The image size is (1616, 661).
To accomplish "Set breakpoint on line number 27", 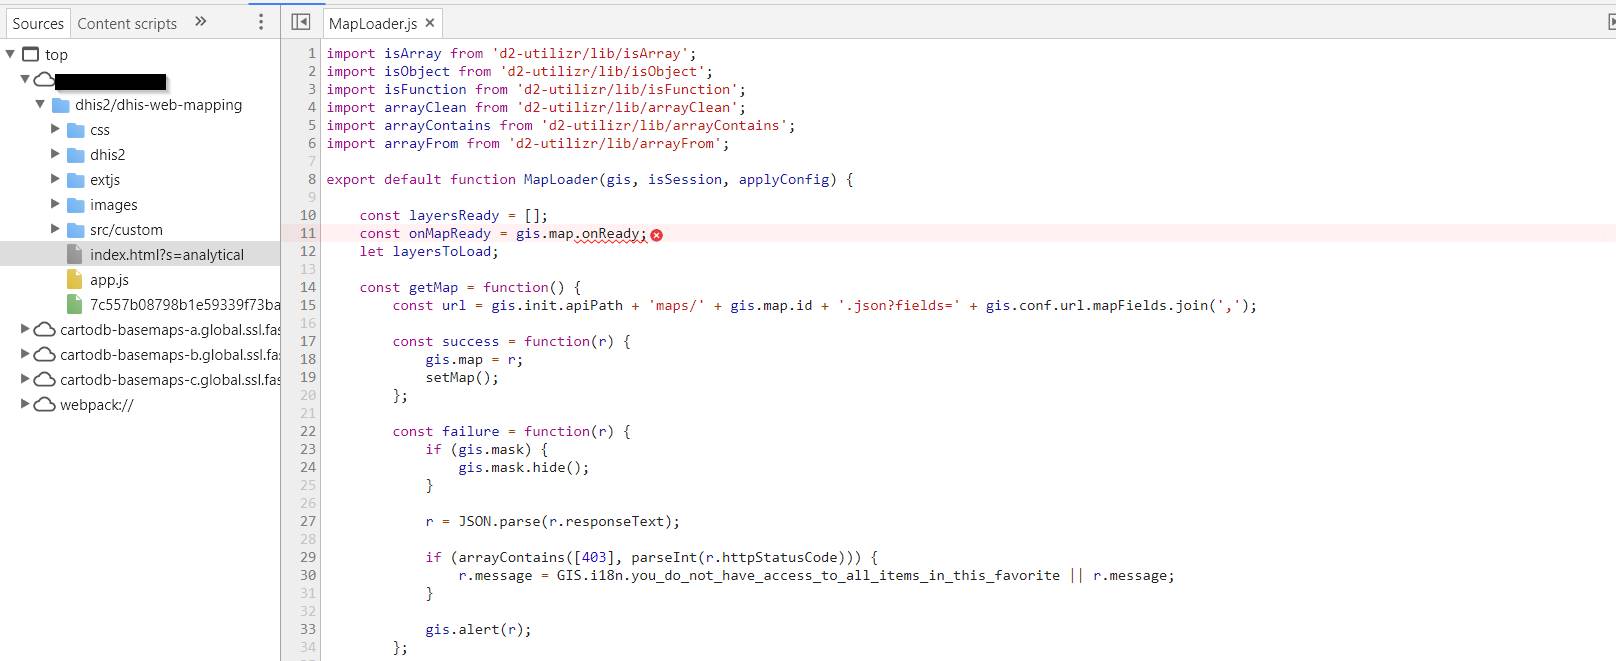I will tap(307, 521).
